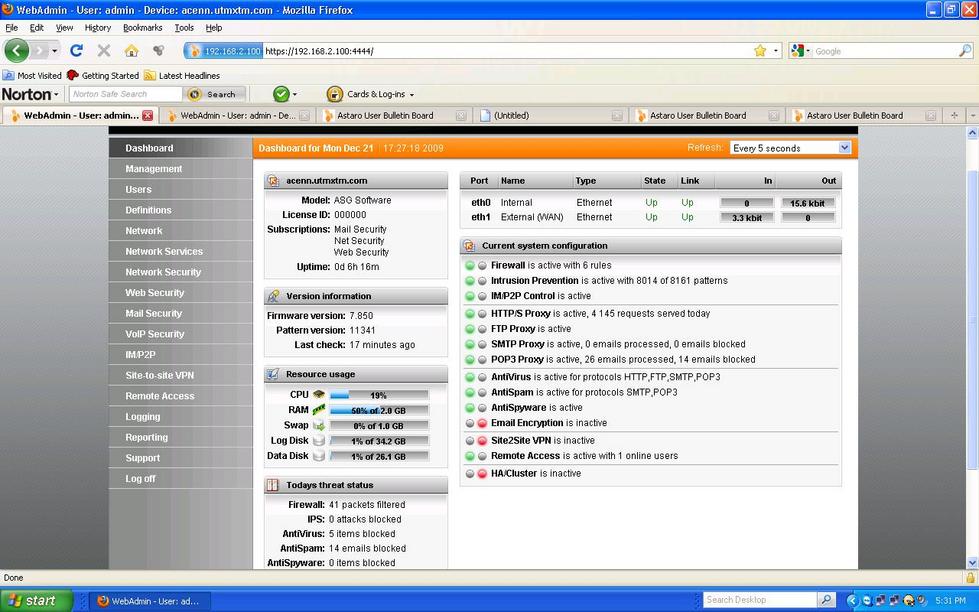
Task: Click the Norton Safe Search input field
Action: click(x=125, y=94)
